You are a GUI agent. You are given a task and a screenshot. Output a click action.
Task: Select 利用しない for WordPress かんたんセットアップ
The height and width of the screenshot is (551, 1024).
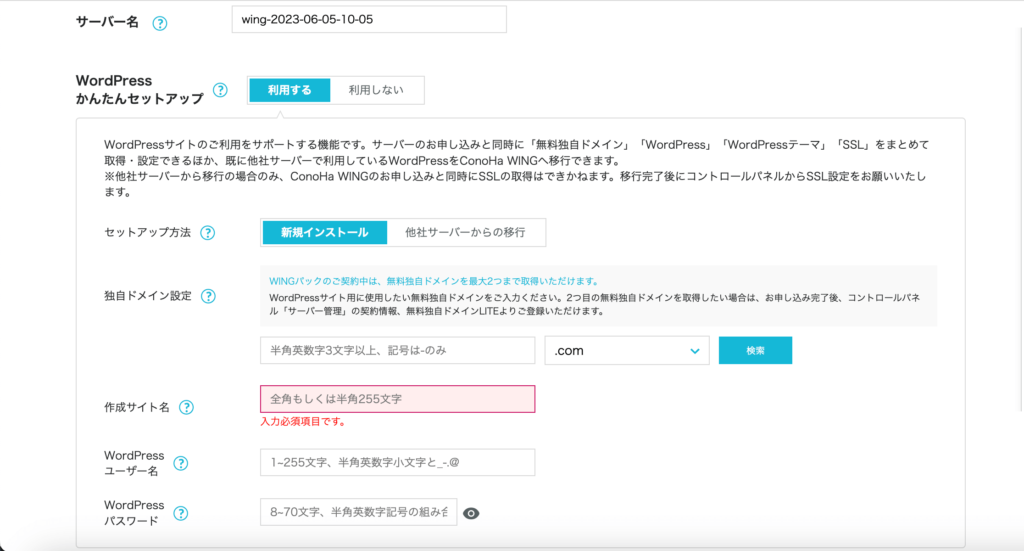pyautogui.click(x=376, y=90)
